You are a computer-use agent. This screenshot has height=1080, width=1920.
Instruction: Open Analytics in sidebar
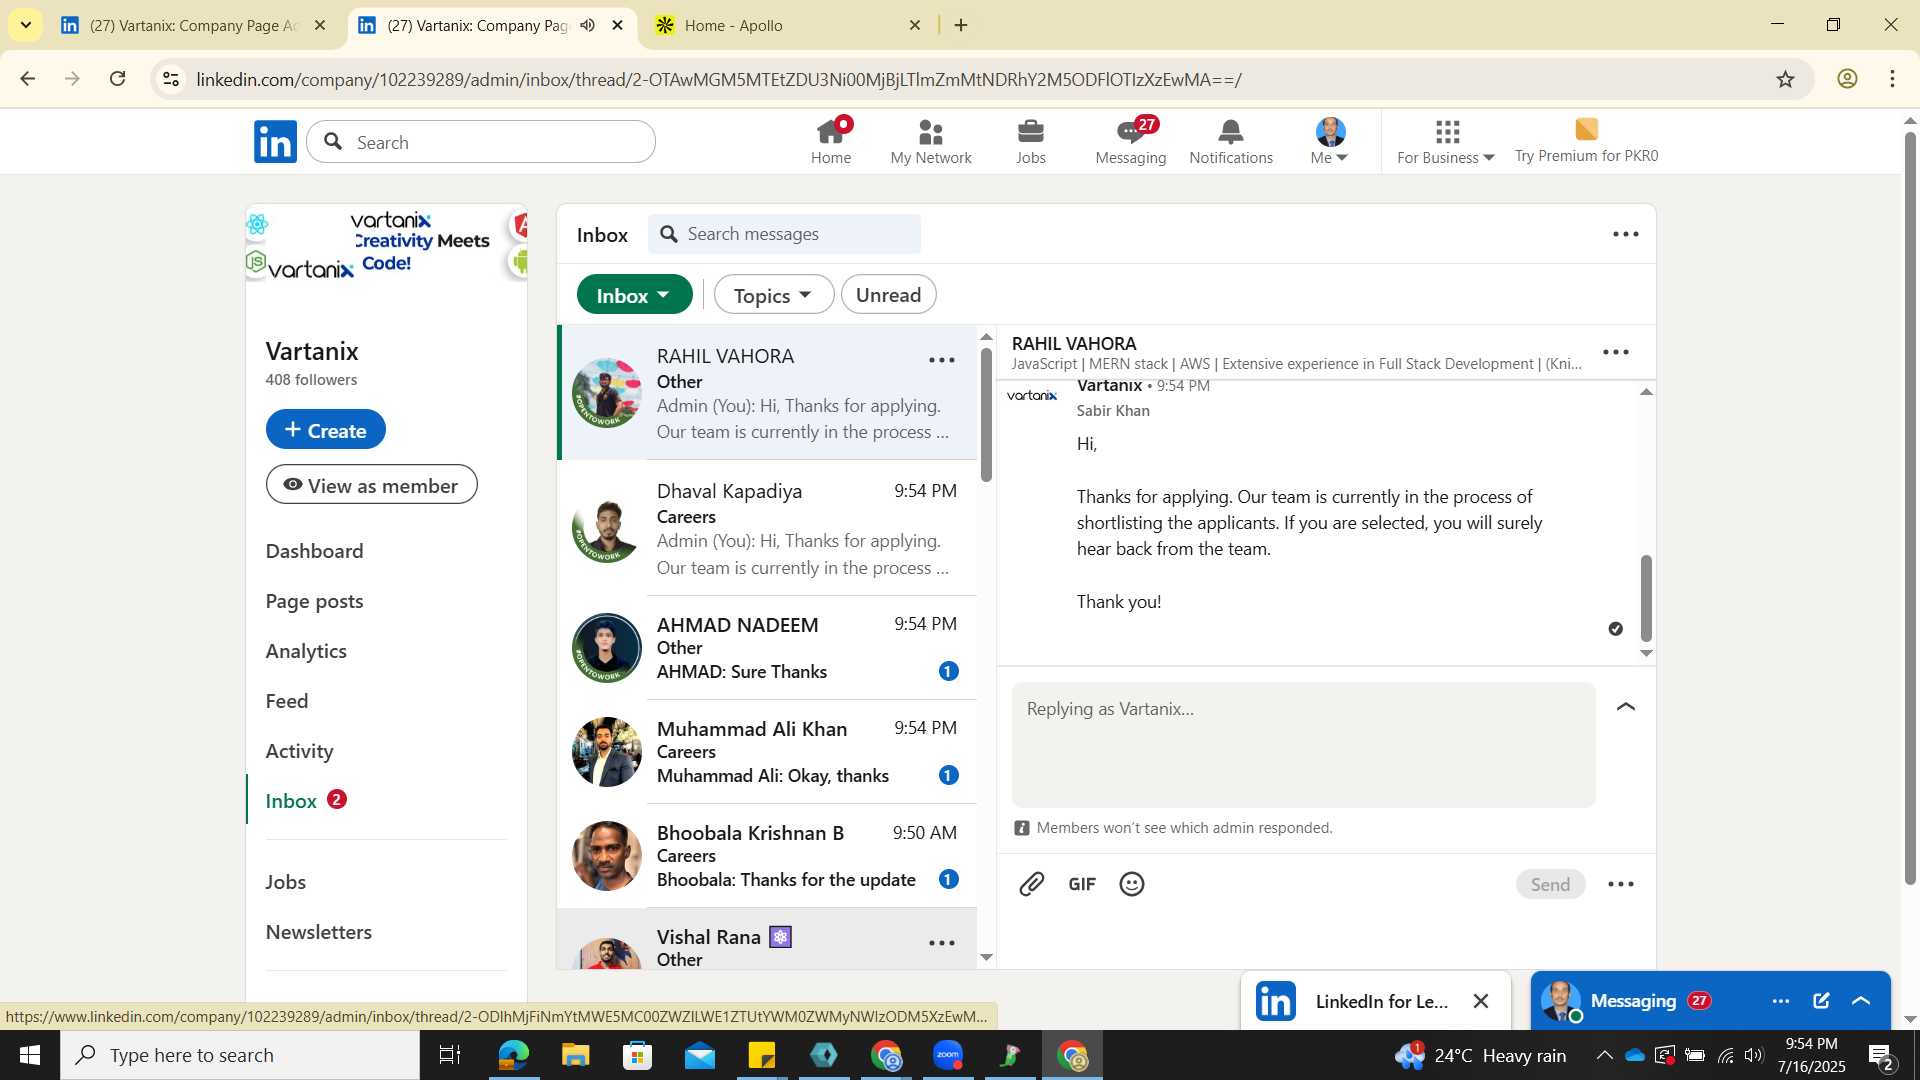(306, 651)
